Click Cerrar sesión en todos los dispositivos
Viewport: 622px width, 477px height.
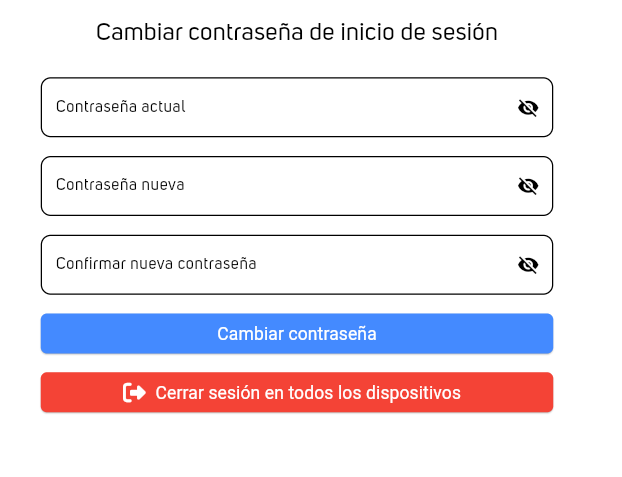307,393
